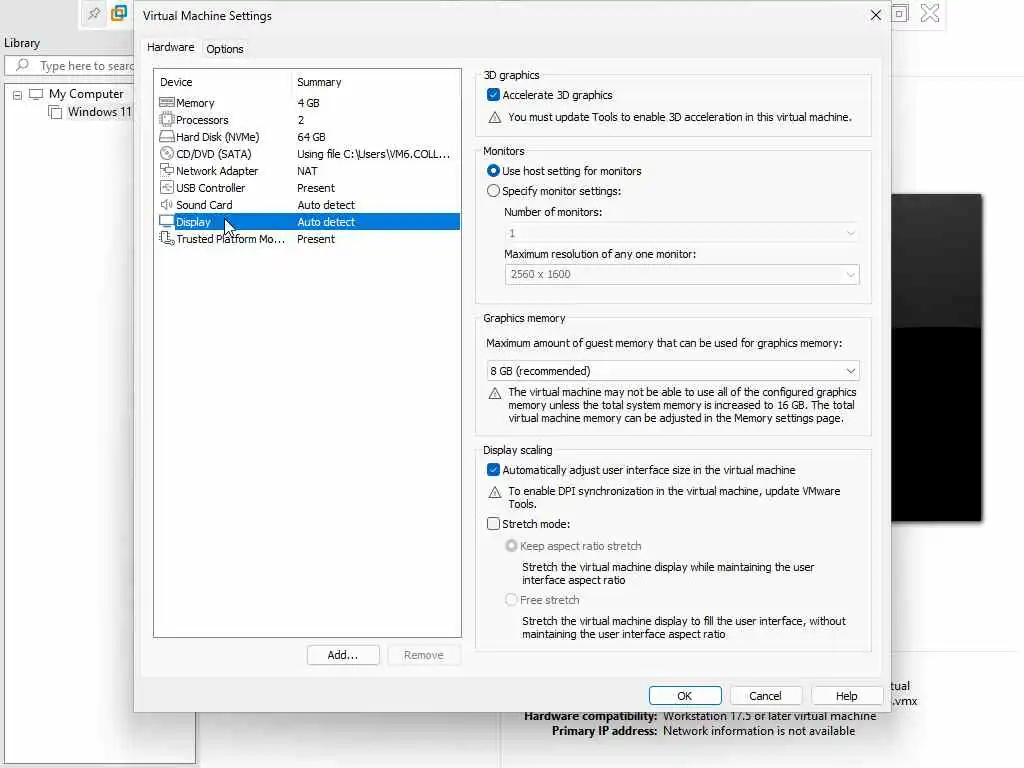Enable Stretch mode checkbox
This screenshot has width=1024, height=768.
pos(493,524)
